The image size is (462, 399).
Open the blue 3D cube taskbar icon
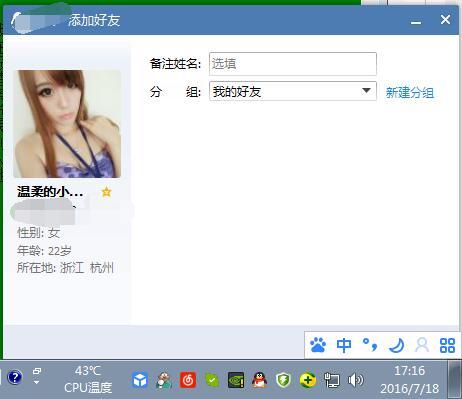[x=140, y=380]
